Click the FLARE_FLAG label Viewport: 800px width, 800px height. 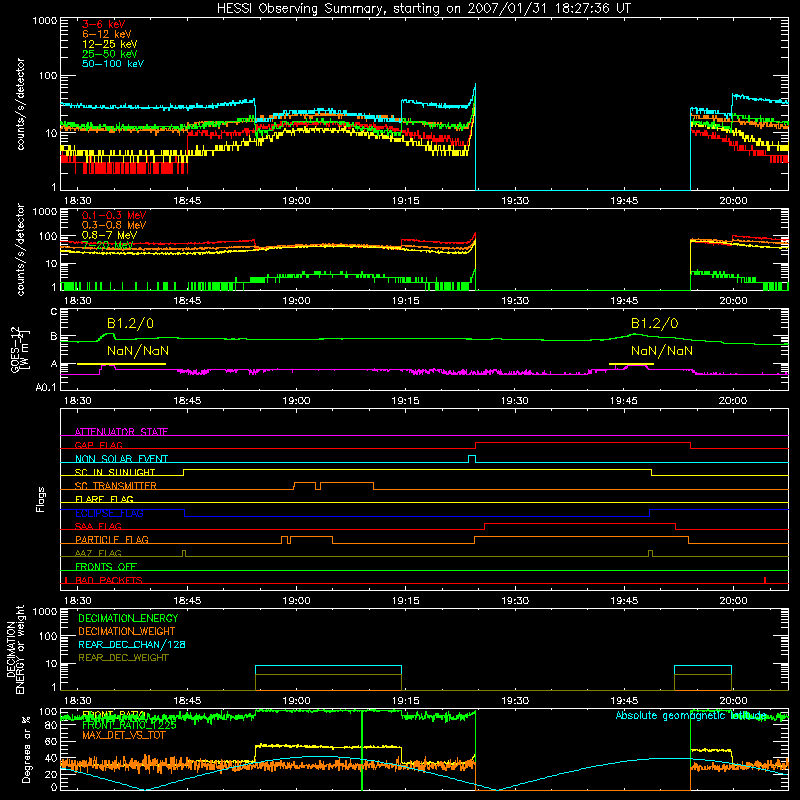104,499
